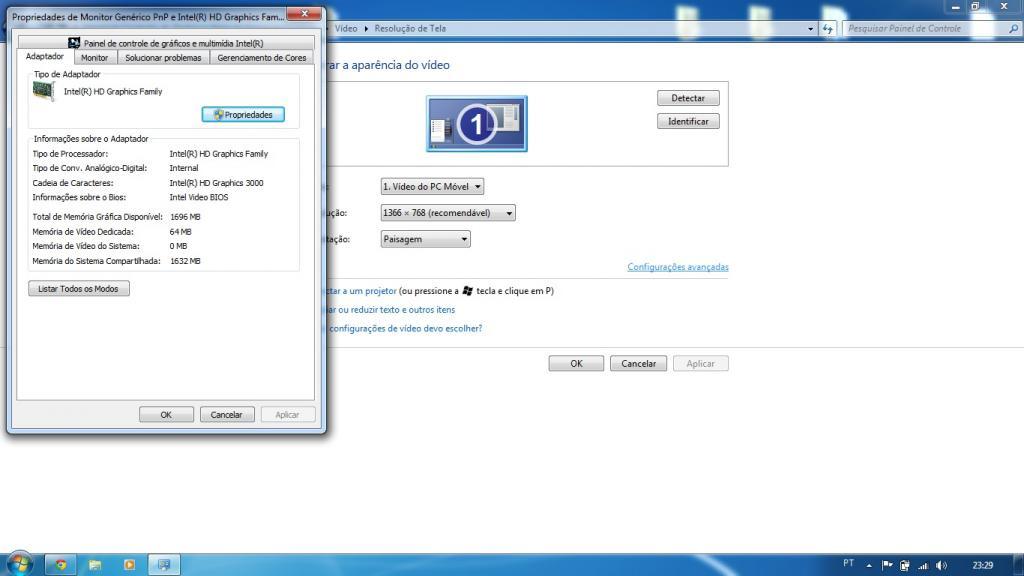Open Windows Explorer folder icon in taskbar

point(95,565)
